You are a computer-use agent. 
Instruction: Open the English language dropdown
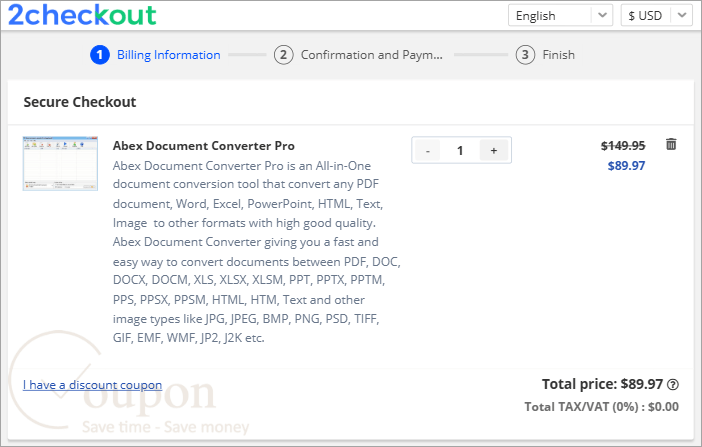(x=560, y=16)
